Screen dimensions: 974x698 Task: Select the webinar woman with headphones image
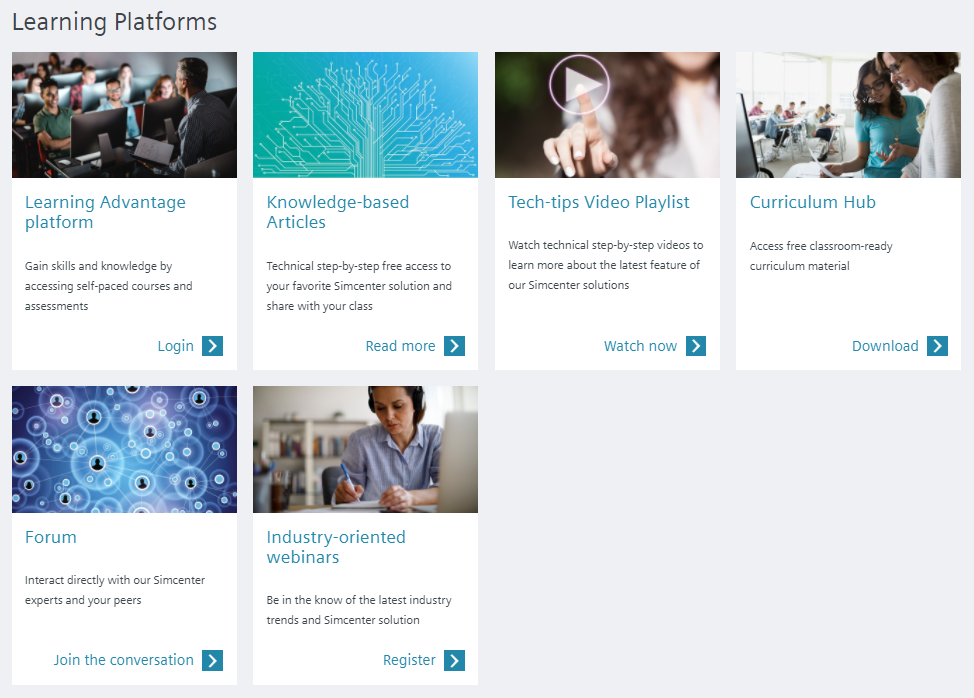click(365, 449)
